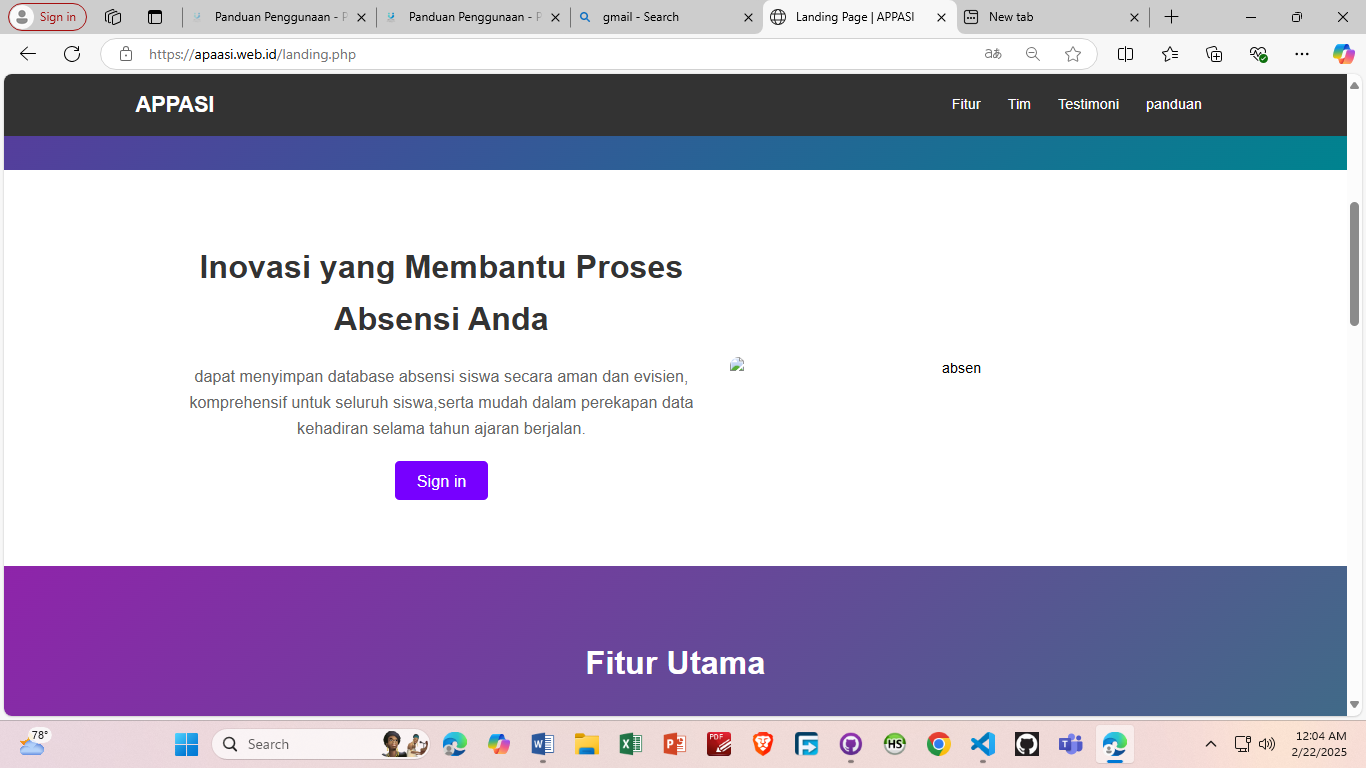Open the Settings and more menu
The width and height of the screenshot is (1366, 768).
coord(1301,54)
